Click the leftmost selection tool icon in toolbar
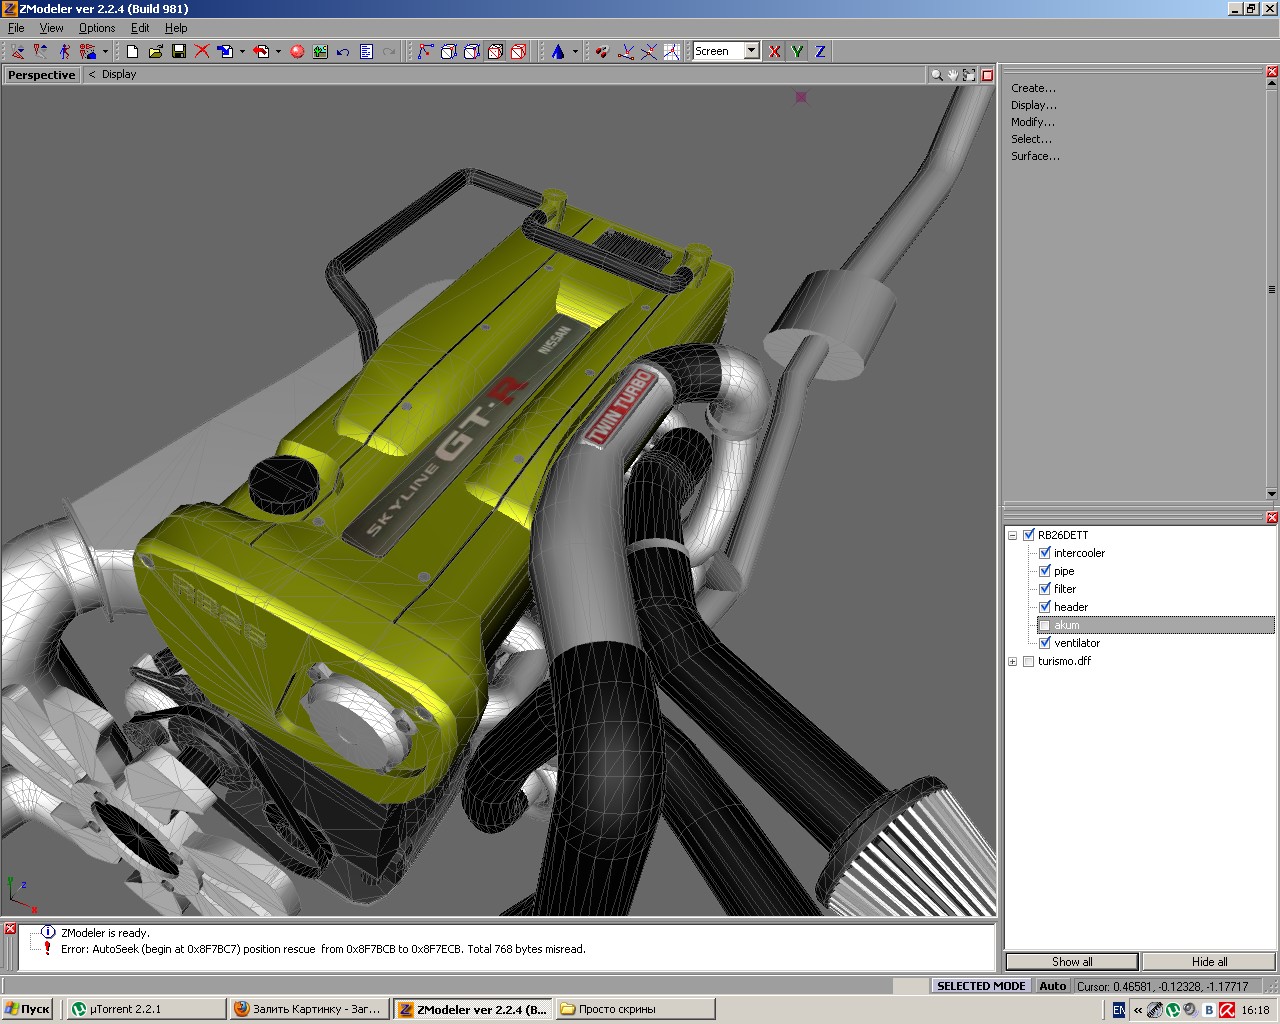 coord(17,51)
